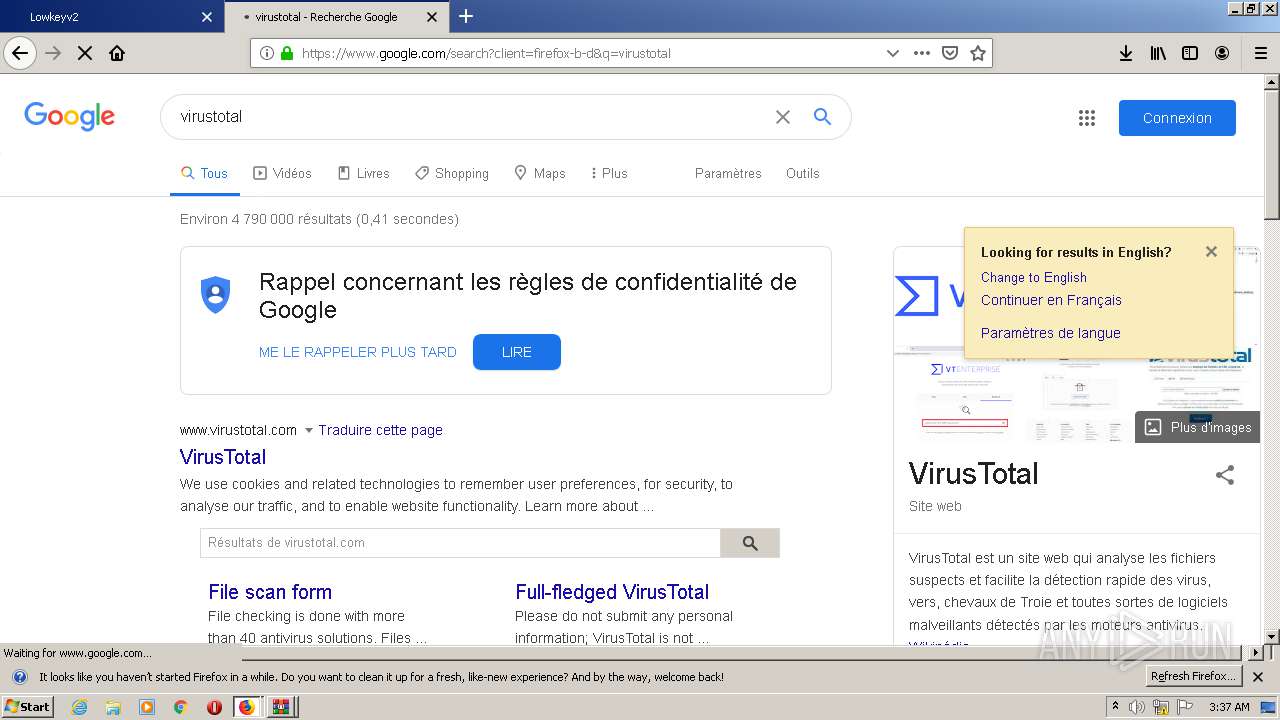This screenshot has height=720, width=1280.
Task: Select the Tous results tab
Action: click(204, 173)
